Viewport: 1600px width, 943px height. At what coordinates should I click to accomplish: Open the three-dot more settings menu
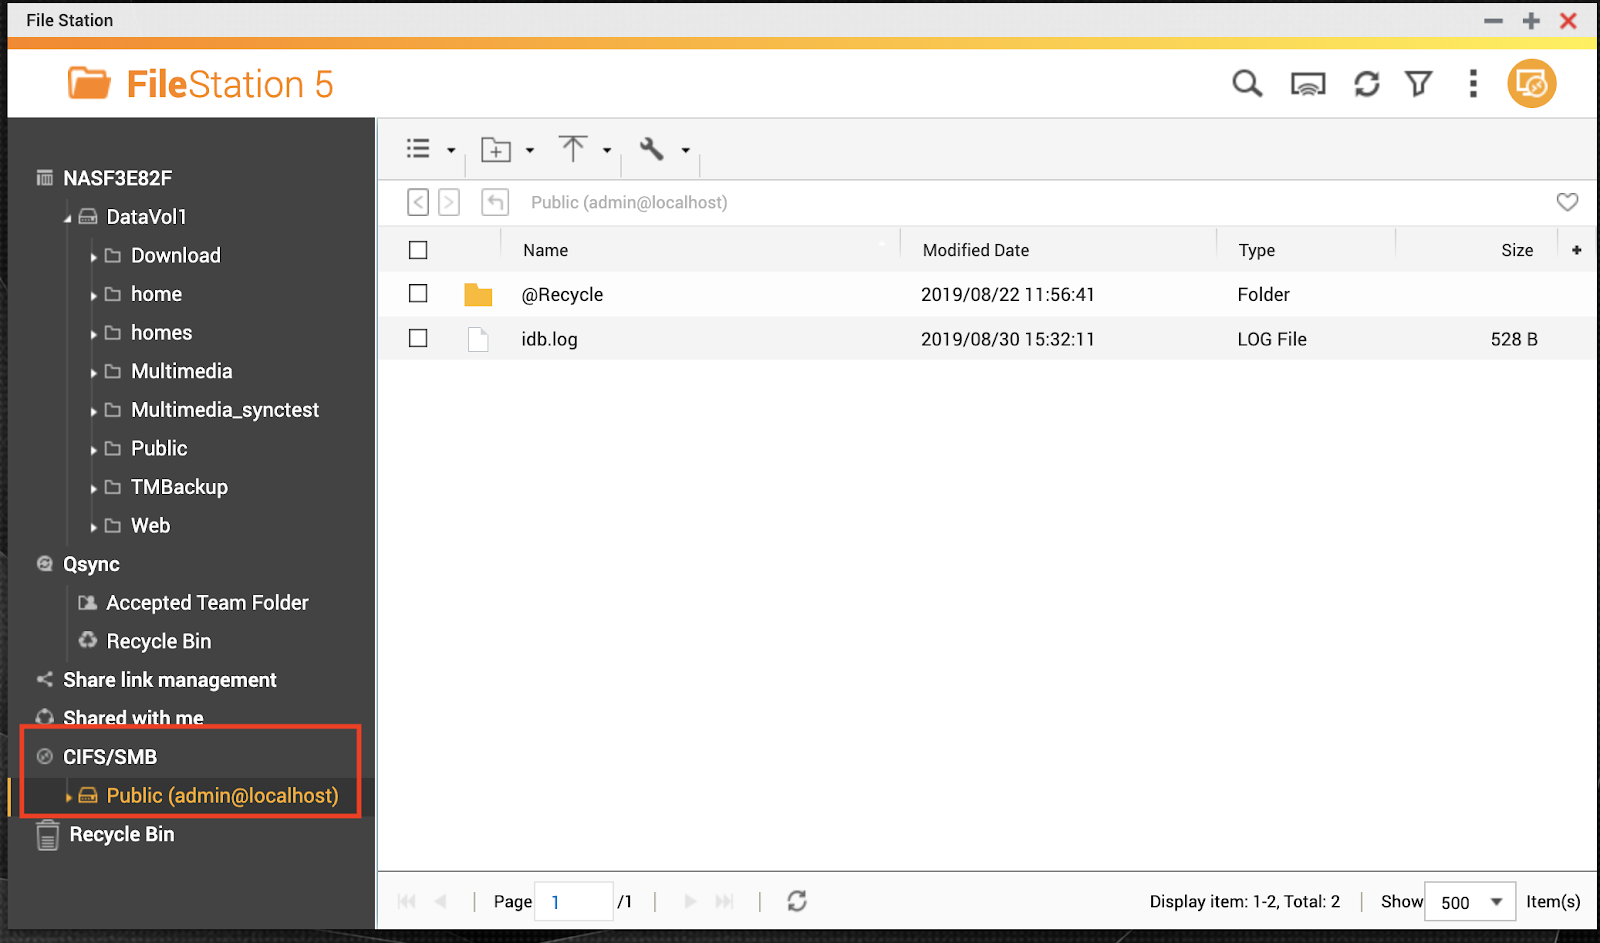tap(1472, 84)
